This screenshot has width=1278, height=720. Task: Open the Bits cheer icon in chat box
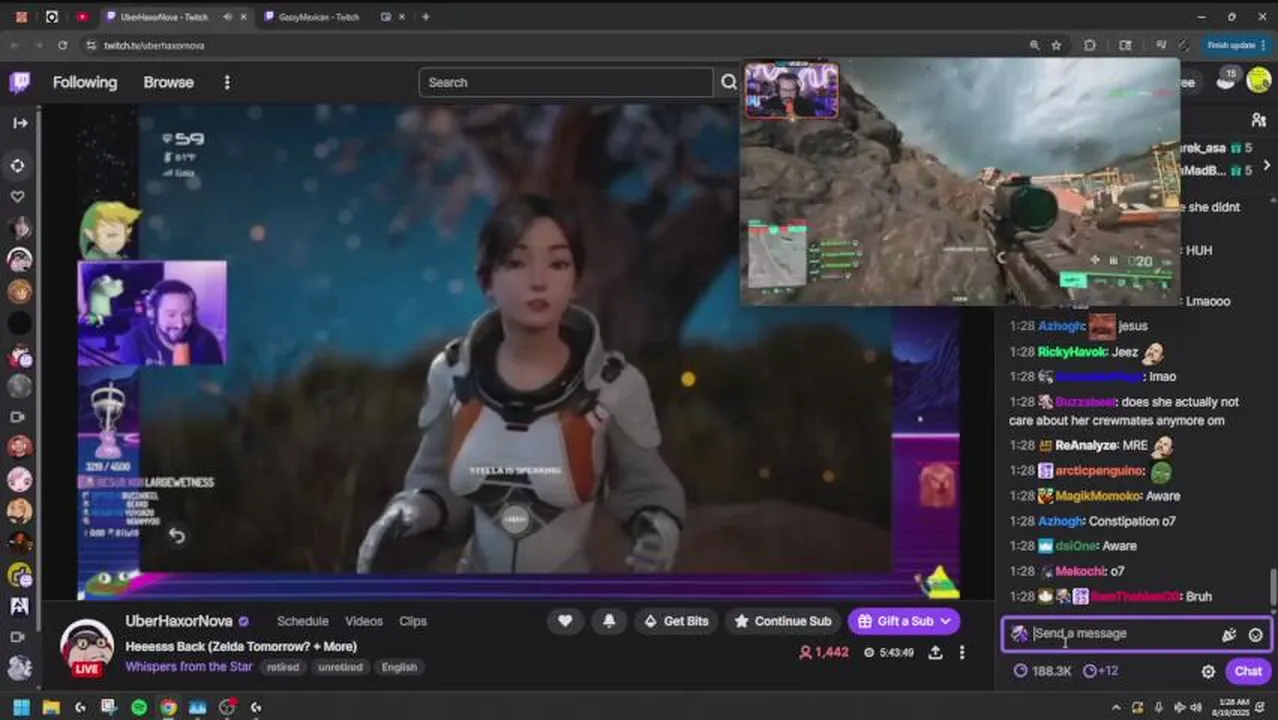click(x=1229, y=634)
